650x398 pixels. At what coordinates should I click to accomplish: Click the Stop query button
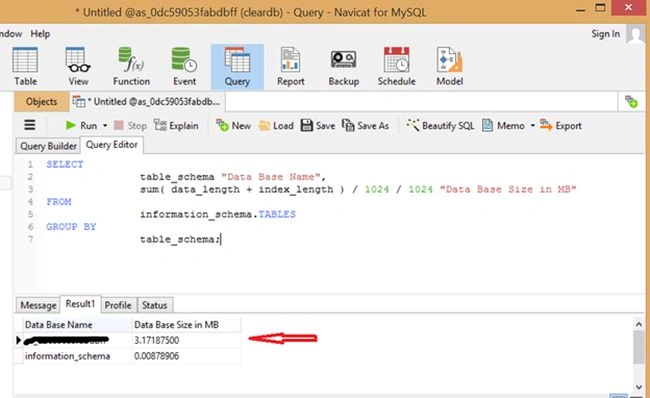131,126
